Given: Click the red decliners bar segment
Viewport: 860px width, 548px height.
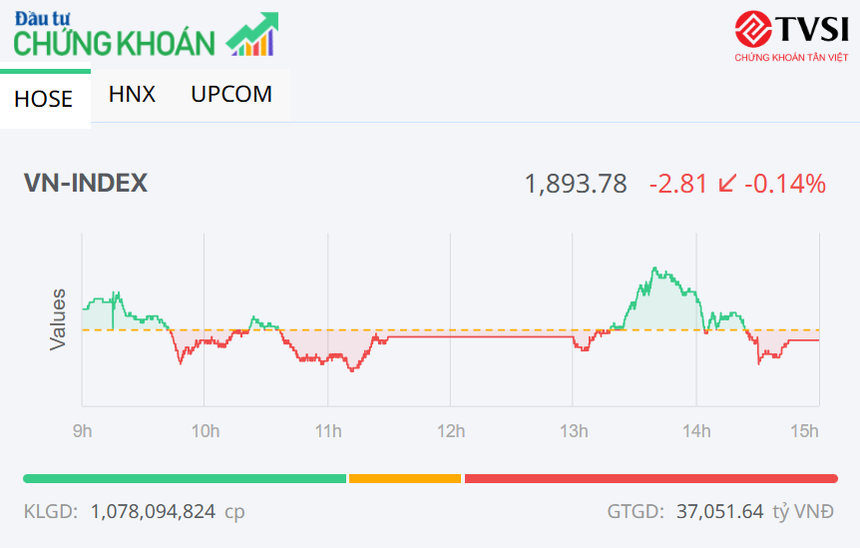Looking at the screenshot, I should point(650,479).
